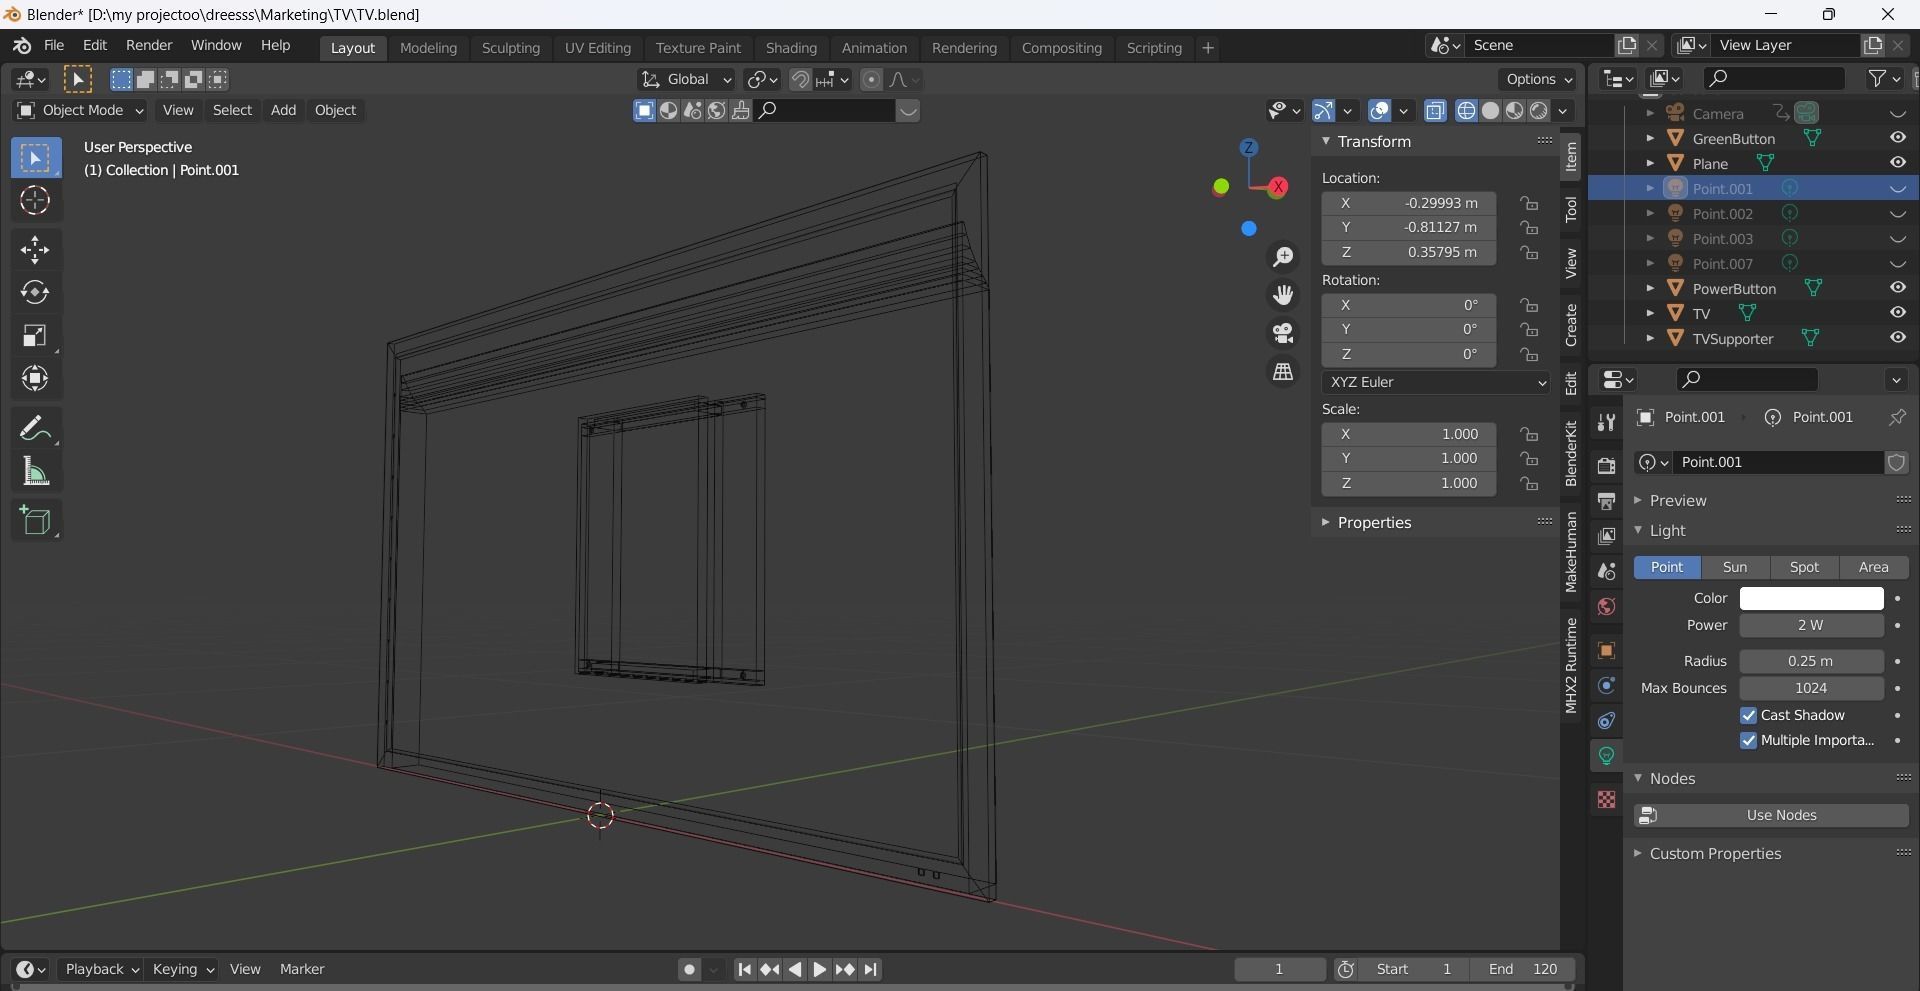This screenshot has width=1920, height=991.
Task: Open the Object properties tab
Action: (x=1606, y=651)
